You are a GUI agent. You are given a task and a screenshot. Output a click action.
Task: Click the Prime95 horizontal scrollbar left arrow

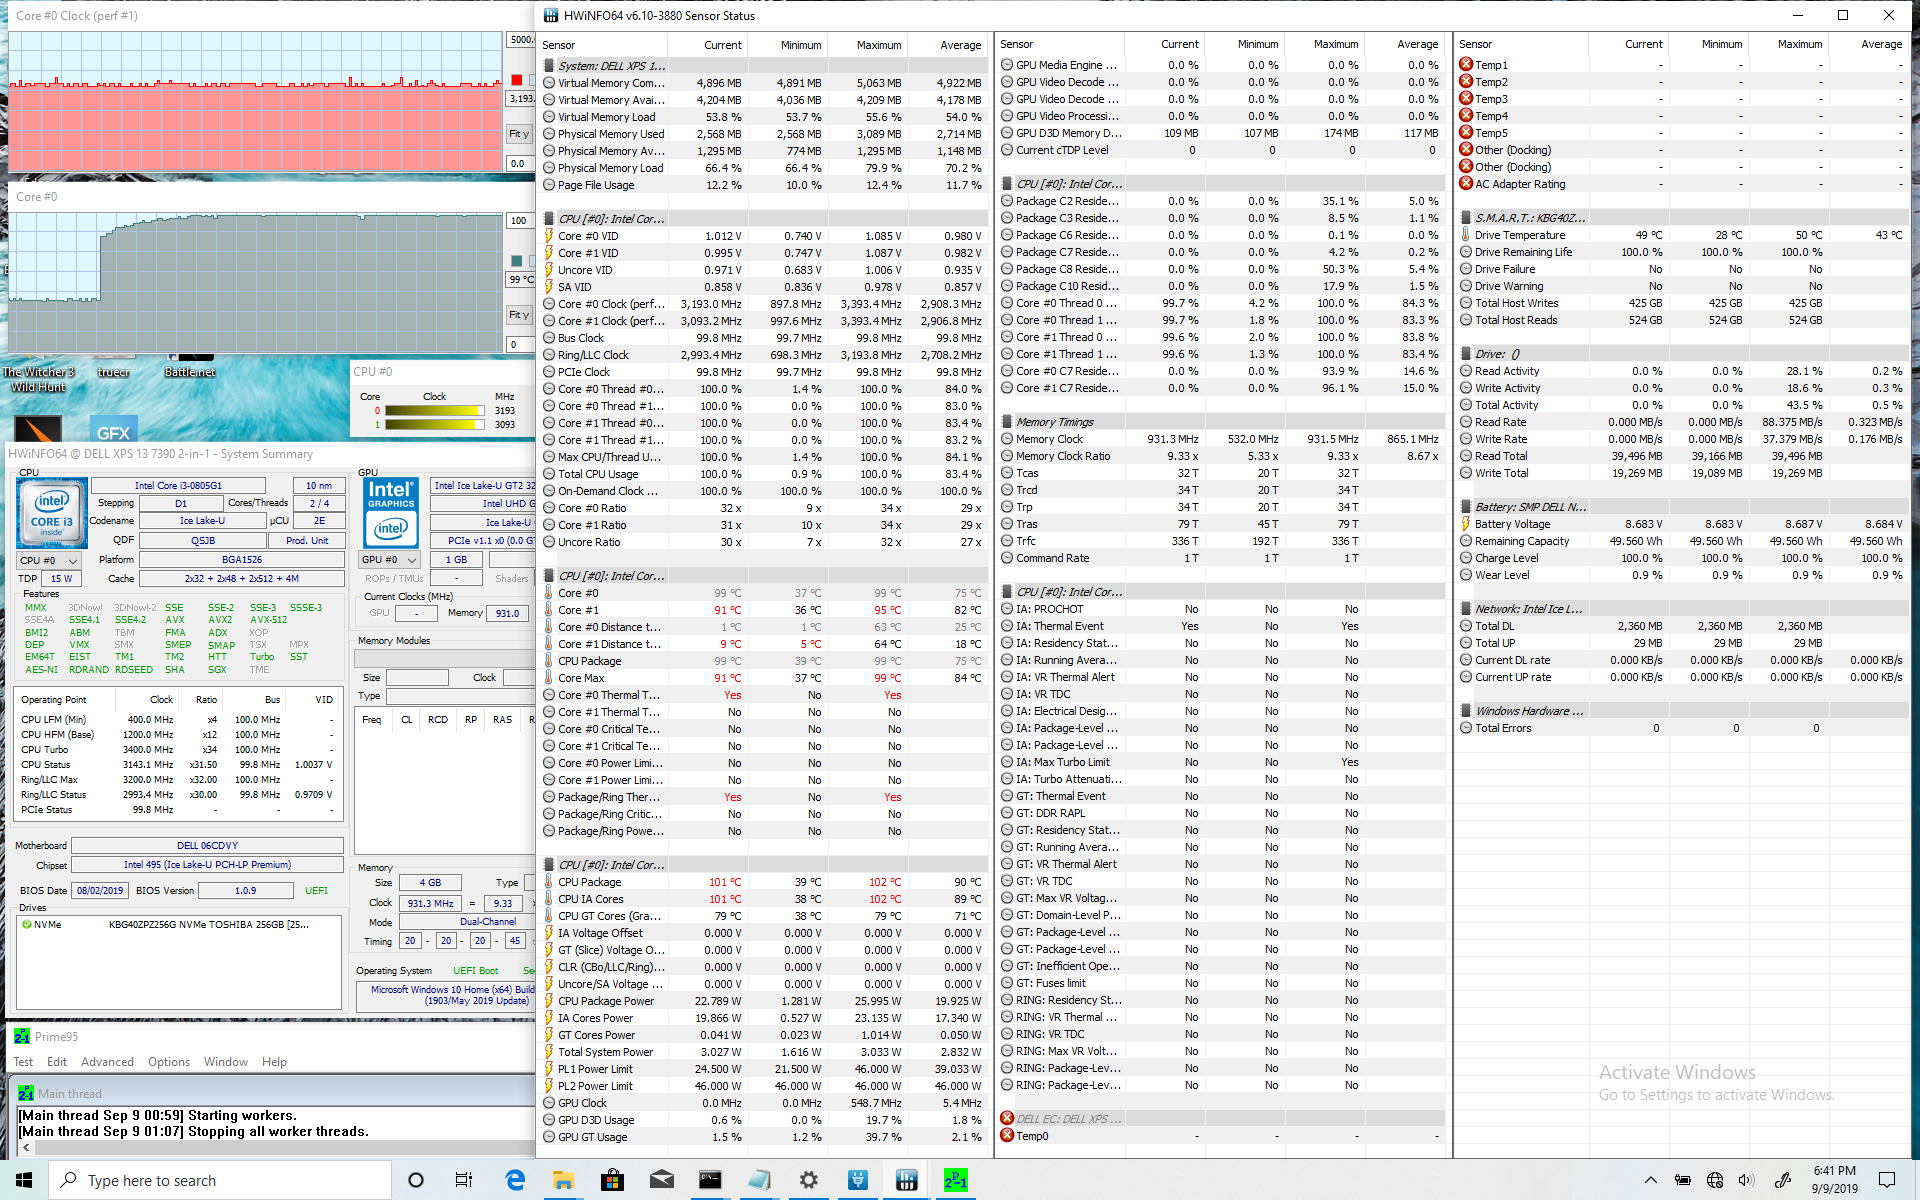(x=26, y=1148)
